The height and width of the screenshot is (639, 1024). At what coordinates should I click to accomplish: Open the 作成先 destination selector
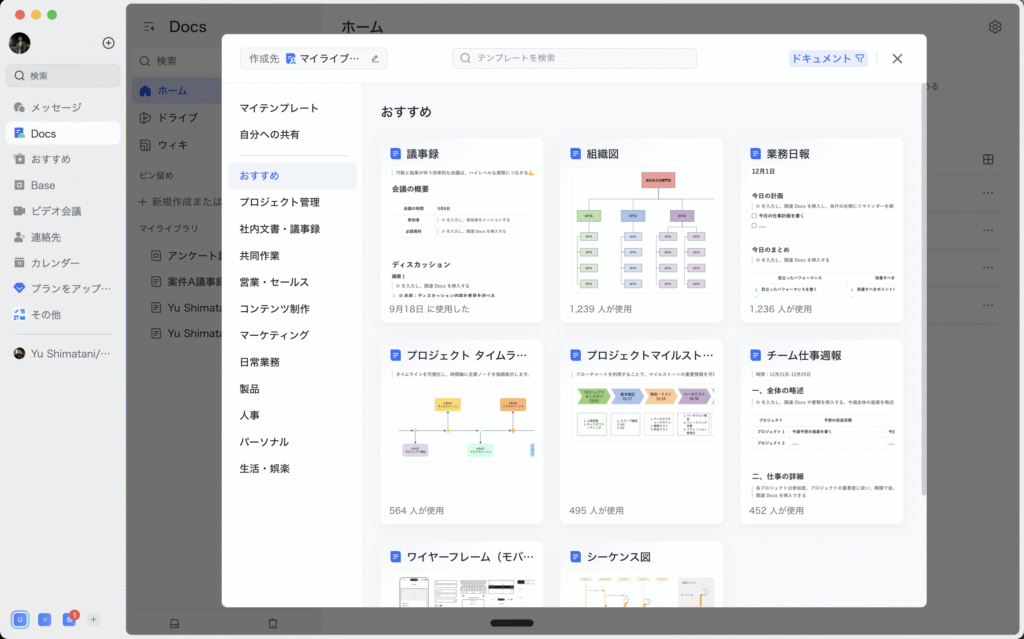pos(313,59)
